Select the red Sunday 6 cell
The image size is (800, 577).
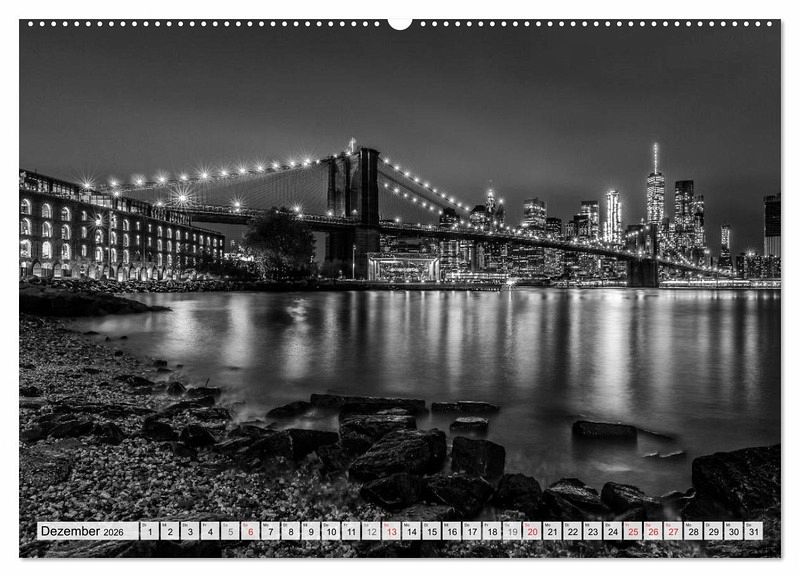tap(250, 531)
